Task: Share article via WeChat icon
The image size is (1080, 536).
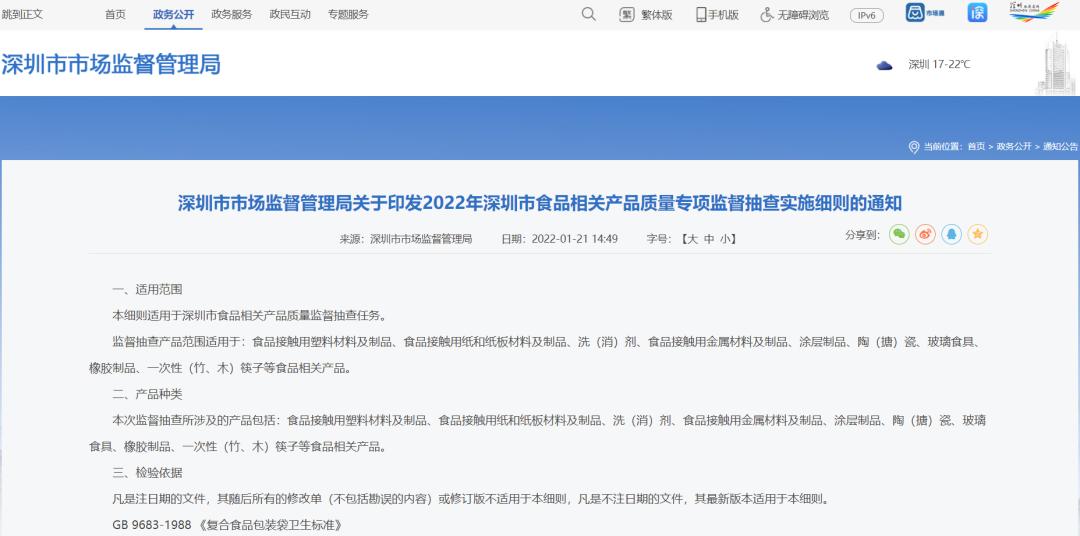Action: pyautogui.click(x=899, y=234)
